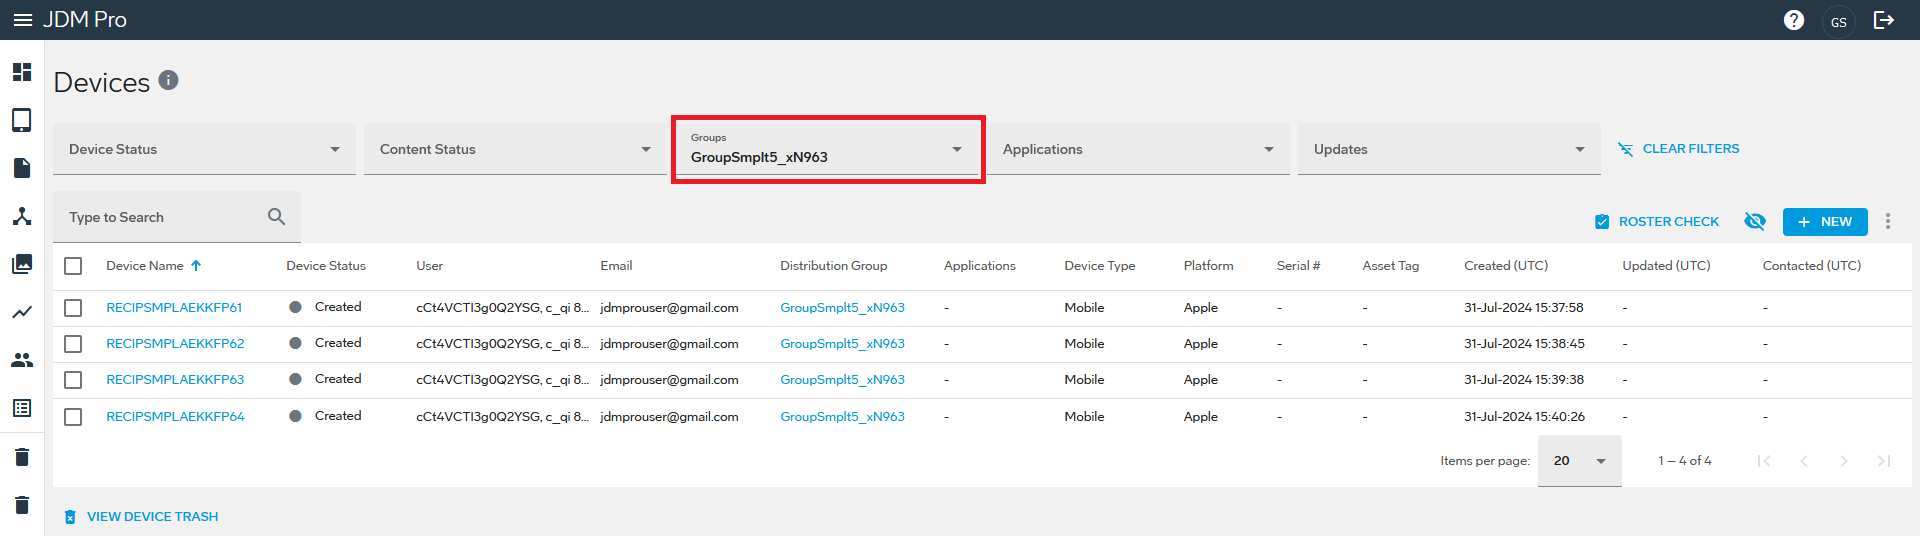Click Roster Check
The image size is (1920, 536).
[1657, 222]
